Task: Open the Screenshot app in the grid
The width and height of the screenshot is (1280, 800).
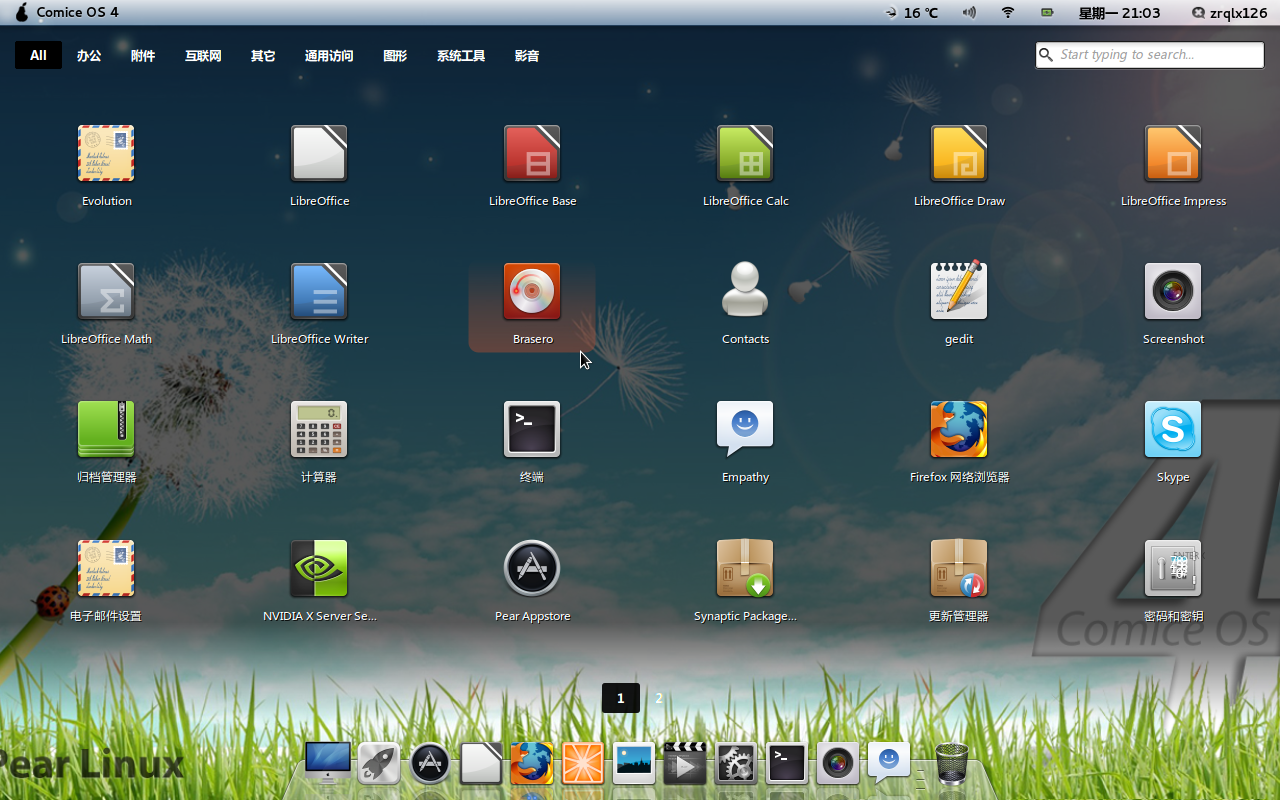Action: pos(1173,291)
